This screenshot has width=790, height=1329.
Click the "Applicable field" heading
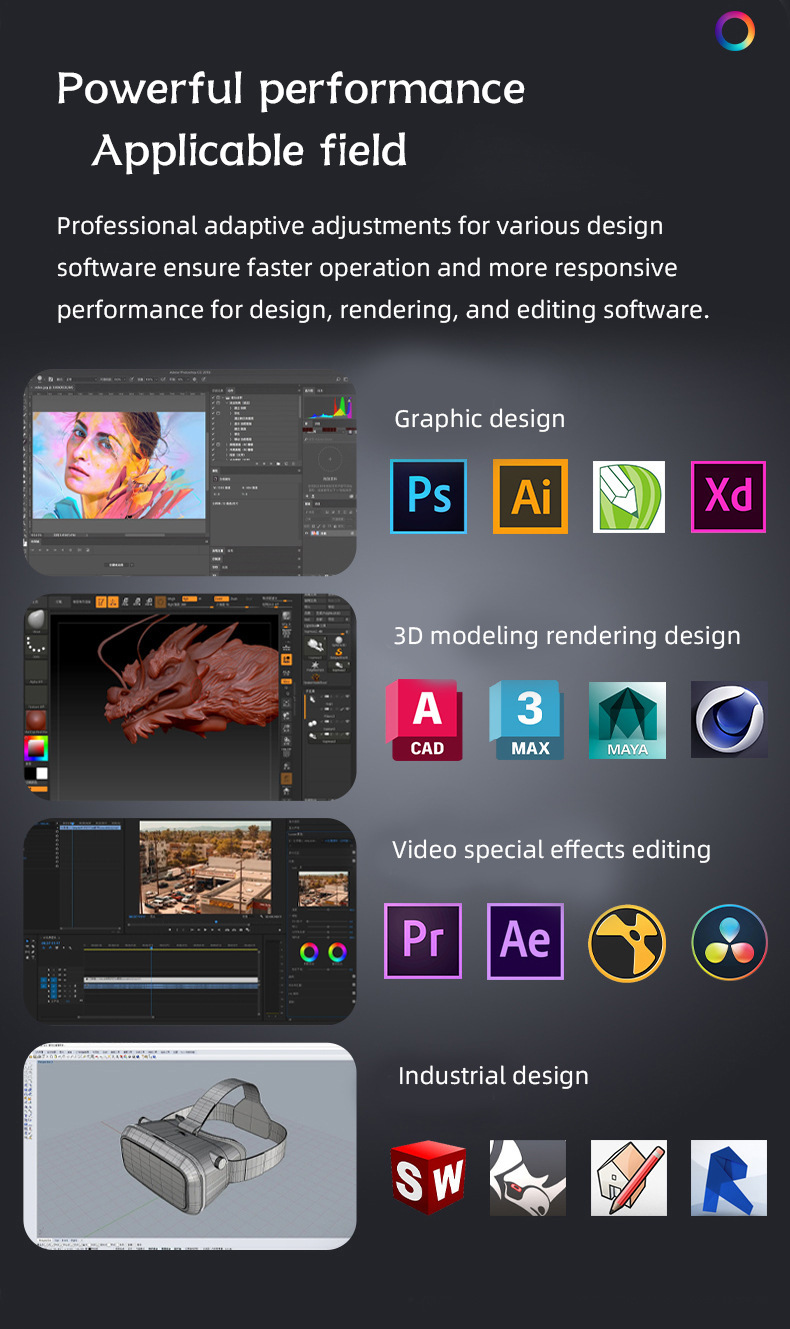pos(250,151)
